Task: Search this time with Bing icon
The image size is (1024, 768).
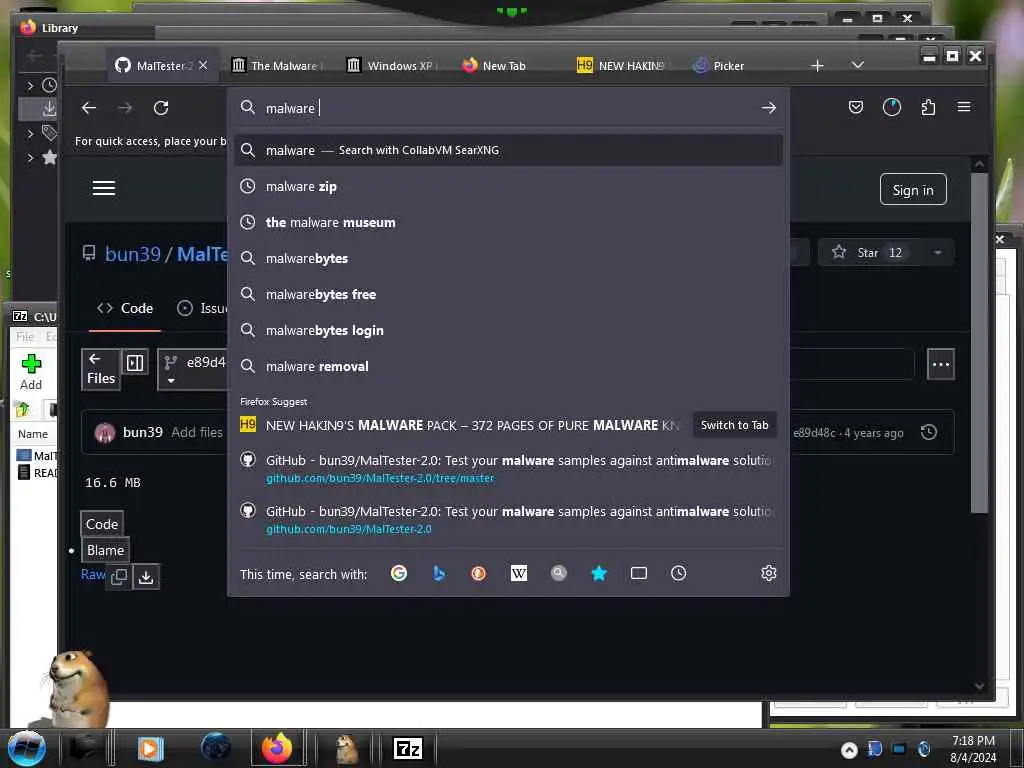Action: click(439, 573)
